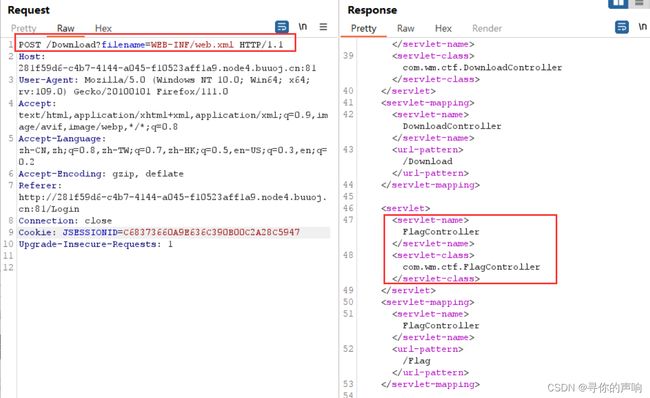The width and height of the screenshot is (650, 398).
Task: Toggle \n non-printable characters in Response panel
Action: tap(643, 27)
